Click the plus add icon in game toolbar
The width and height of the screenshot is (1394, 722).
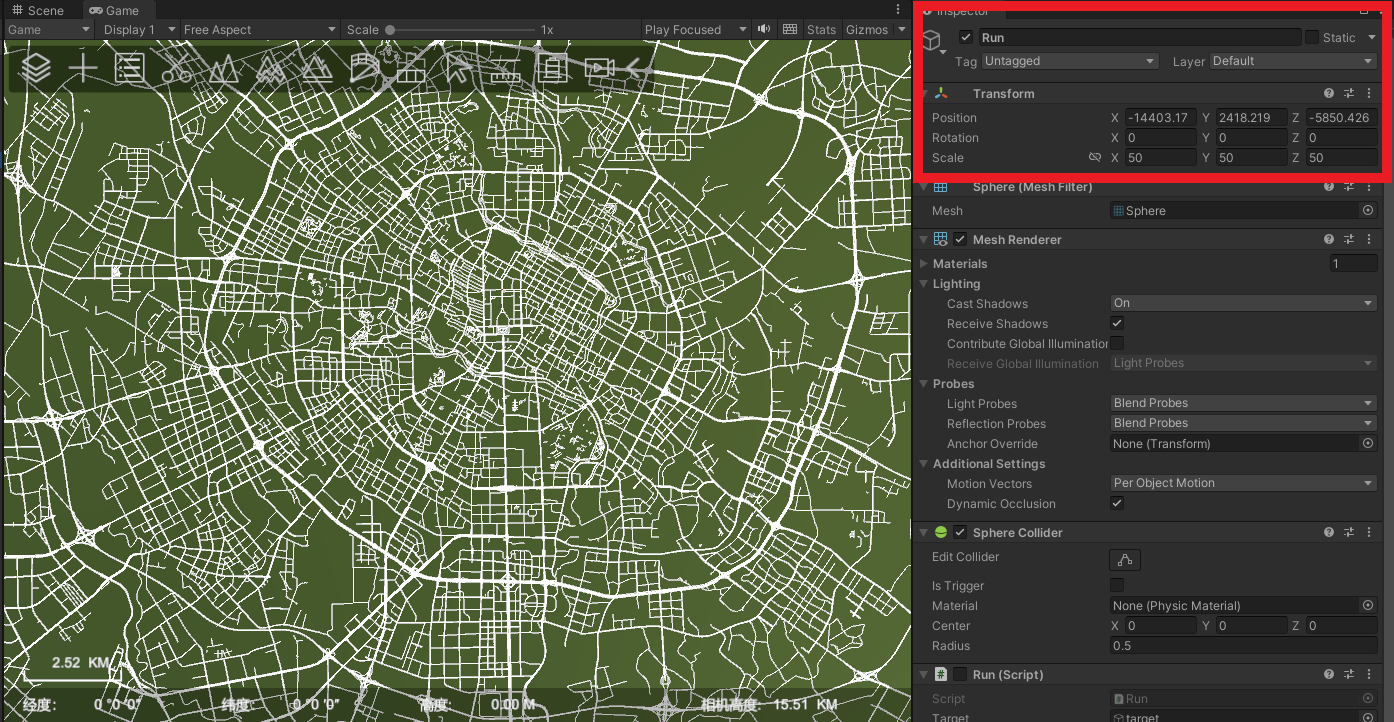(x=82, y=68)
